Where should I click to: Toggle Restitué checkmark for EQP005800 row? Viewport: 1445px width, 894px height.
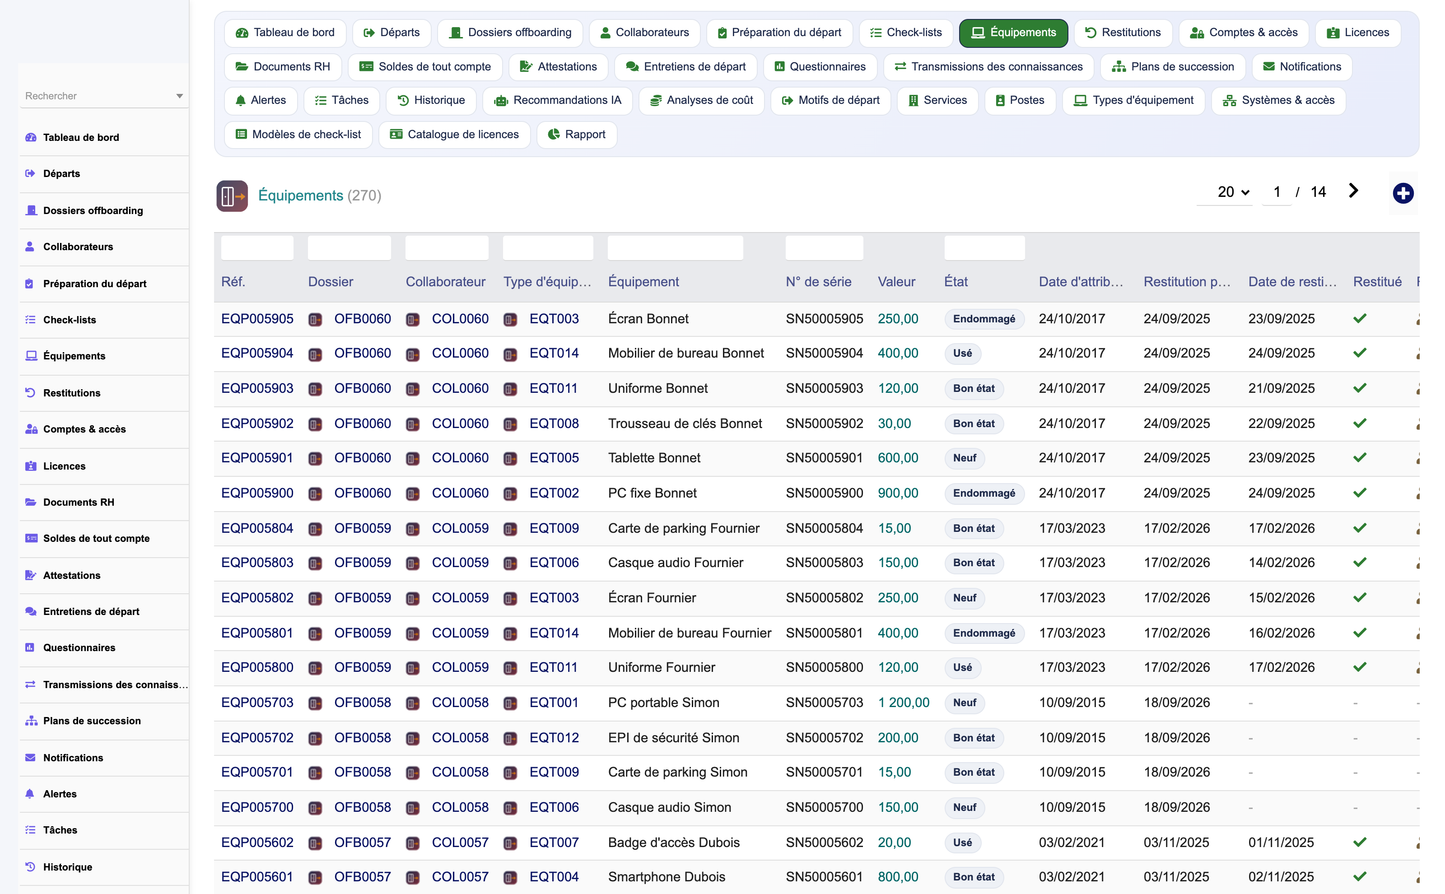1360,667
